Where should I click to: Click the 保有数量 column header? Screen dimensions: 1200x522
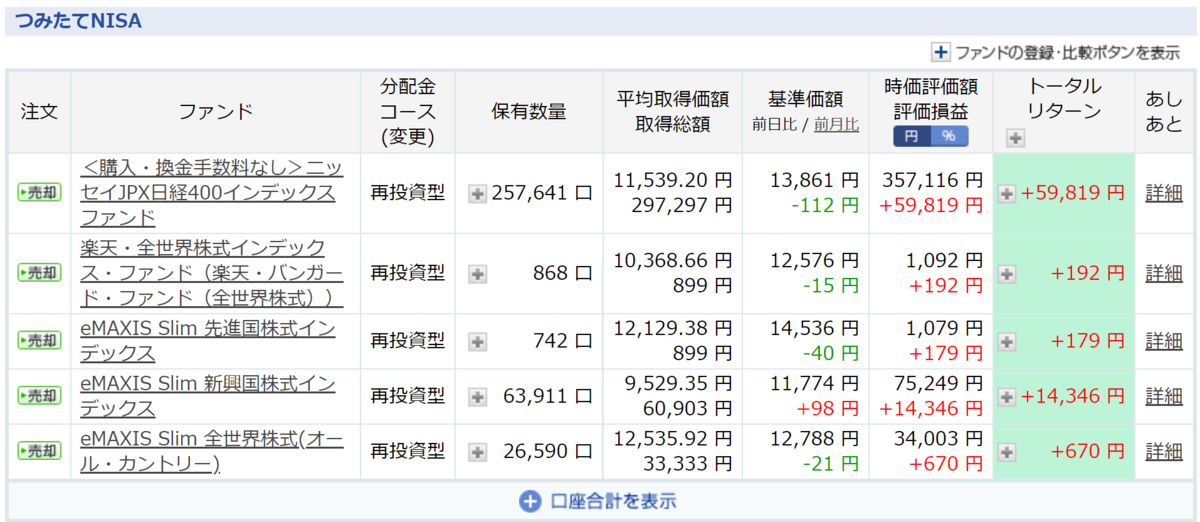coord(529,111)
